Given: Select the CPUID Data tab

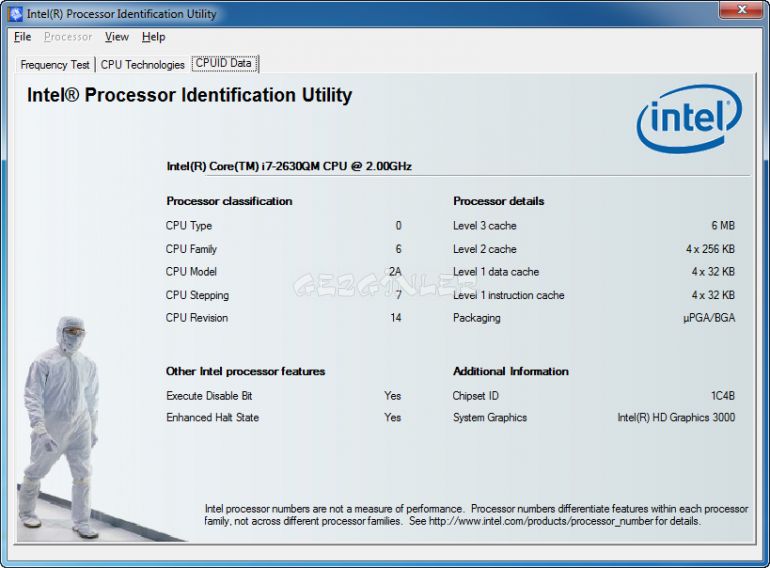Looking at the screenshot, I should (224, 63).
